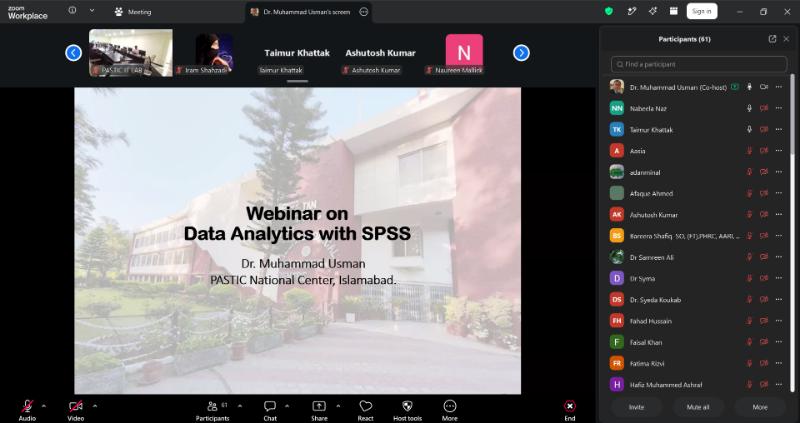This screenshot has height=423, width=800.
Task: Click the Invite button
Action: [x=636, y=407]
